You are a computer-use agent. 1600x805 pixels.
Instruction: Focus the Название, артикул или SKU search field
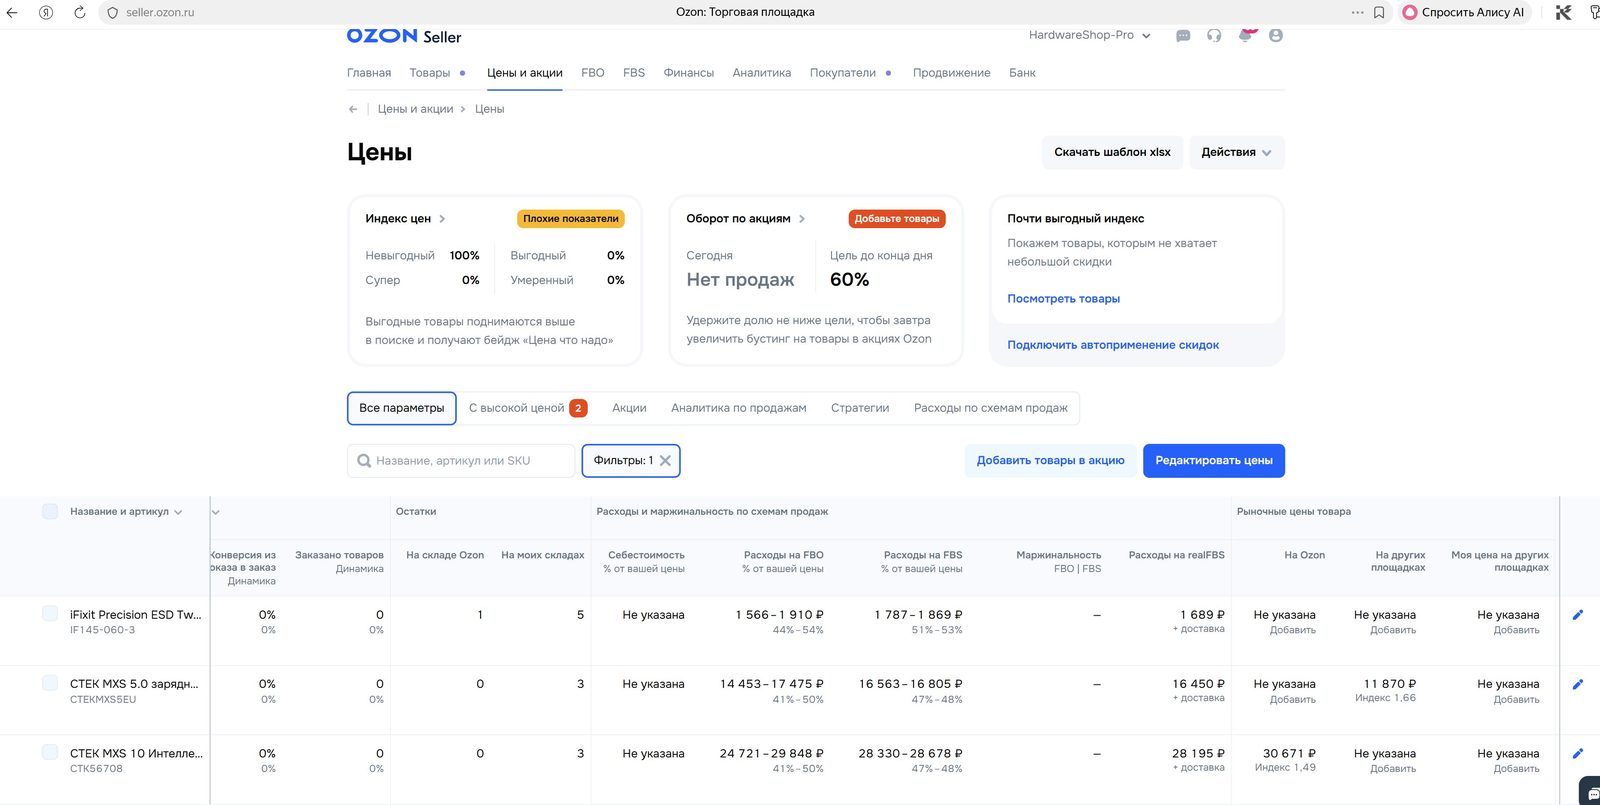pos(461,460)
